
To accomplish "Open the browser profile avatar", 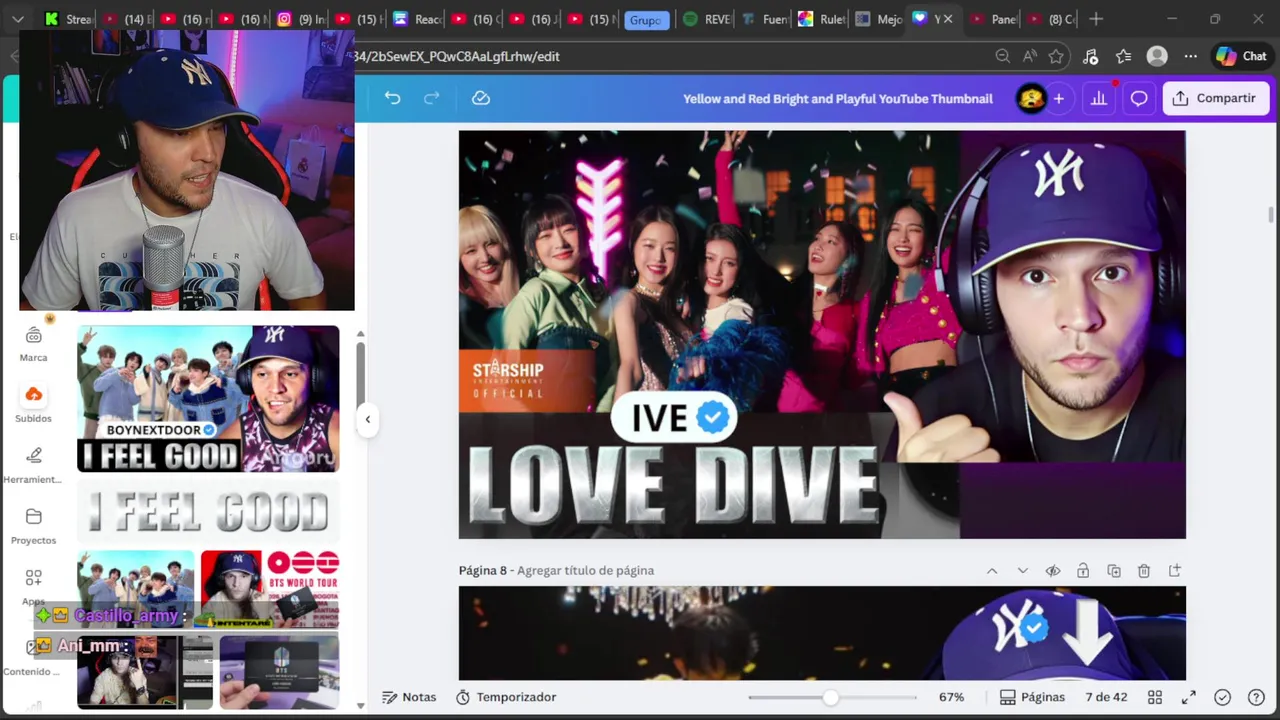I will tap(1157, 57).
